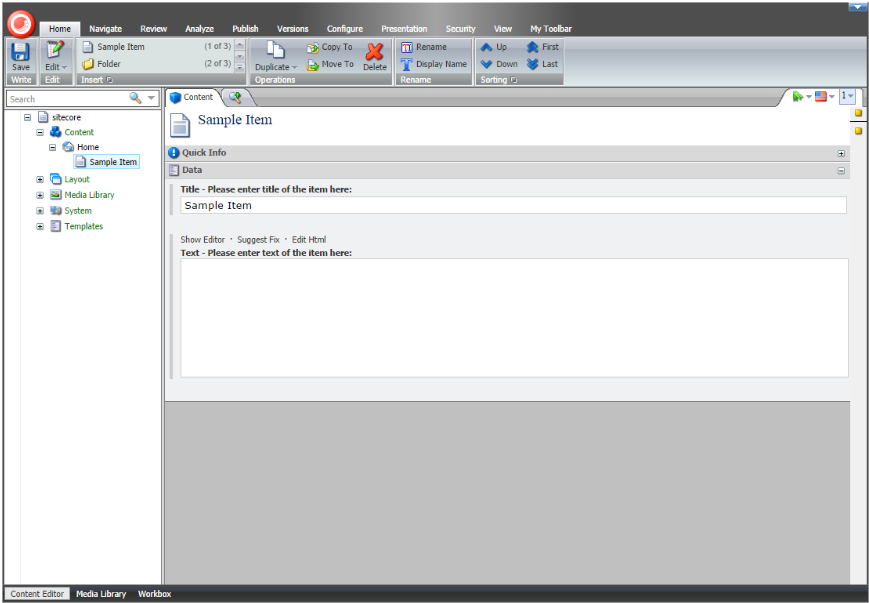Expand the Quick Info section
The width and height of the screenshot is (869, 603).
pos(841,154)
